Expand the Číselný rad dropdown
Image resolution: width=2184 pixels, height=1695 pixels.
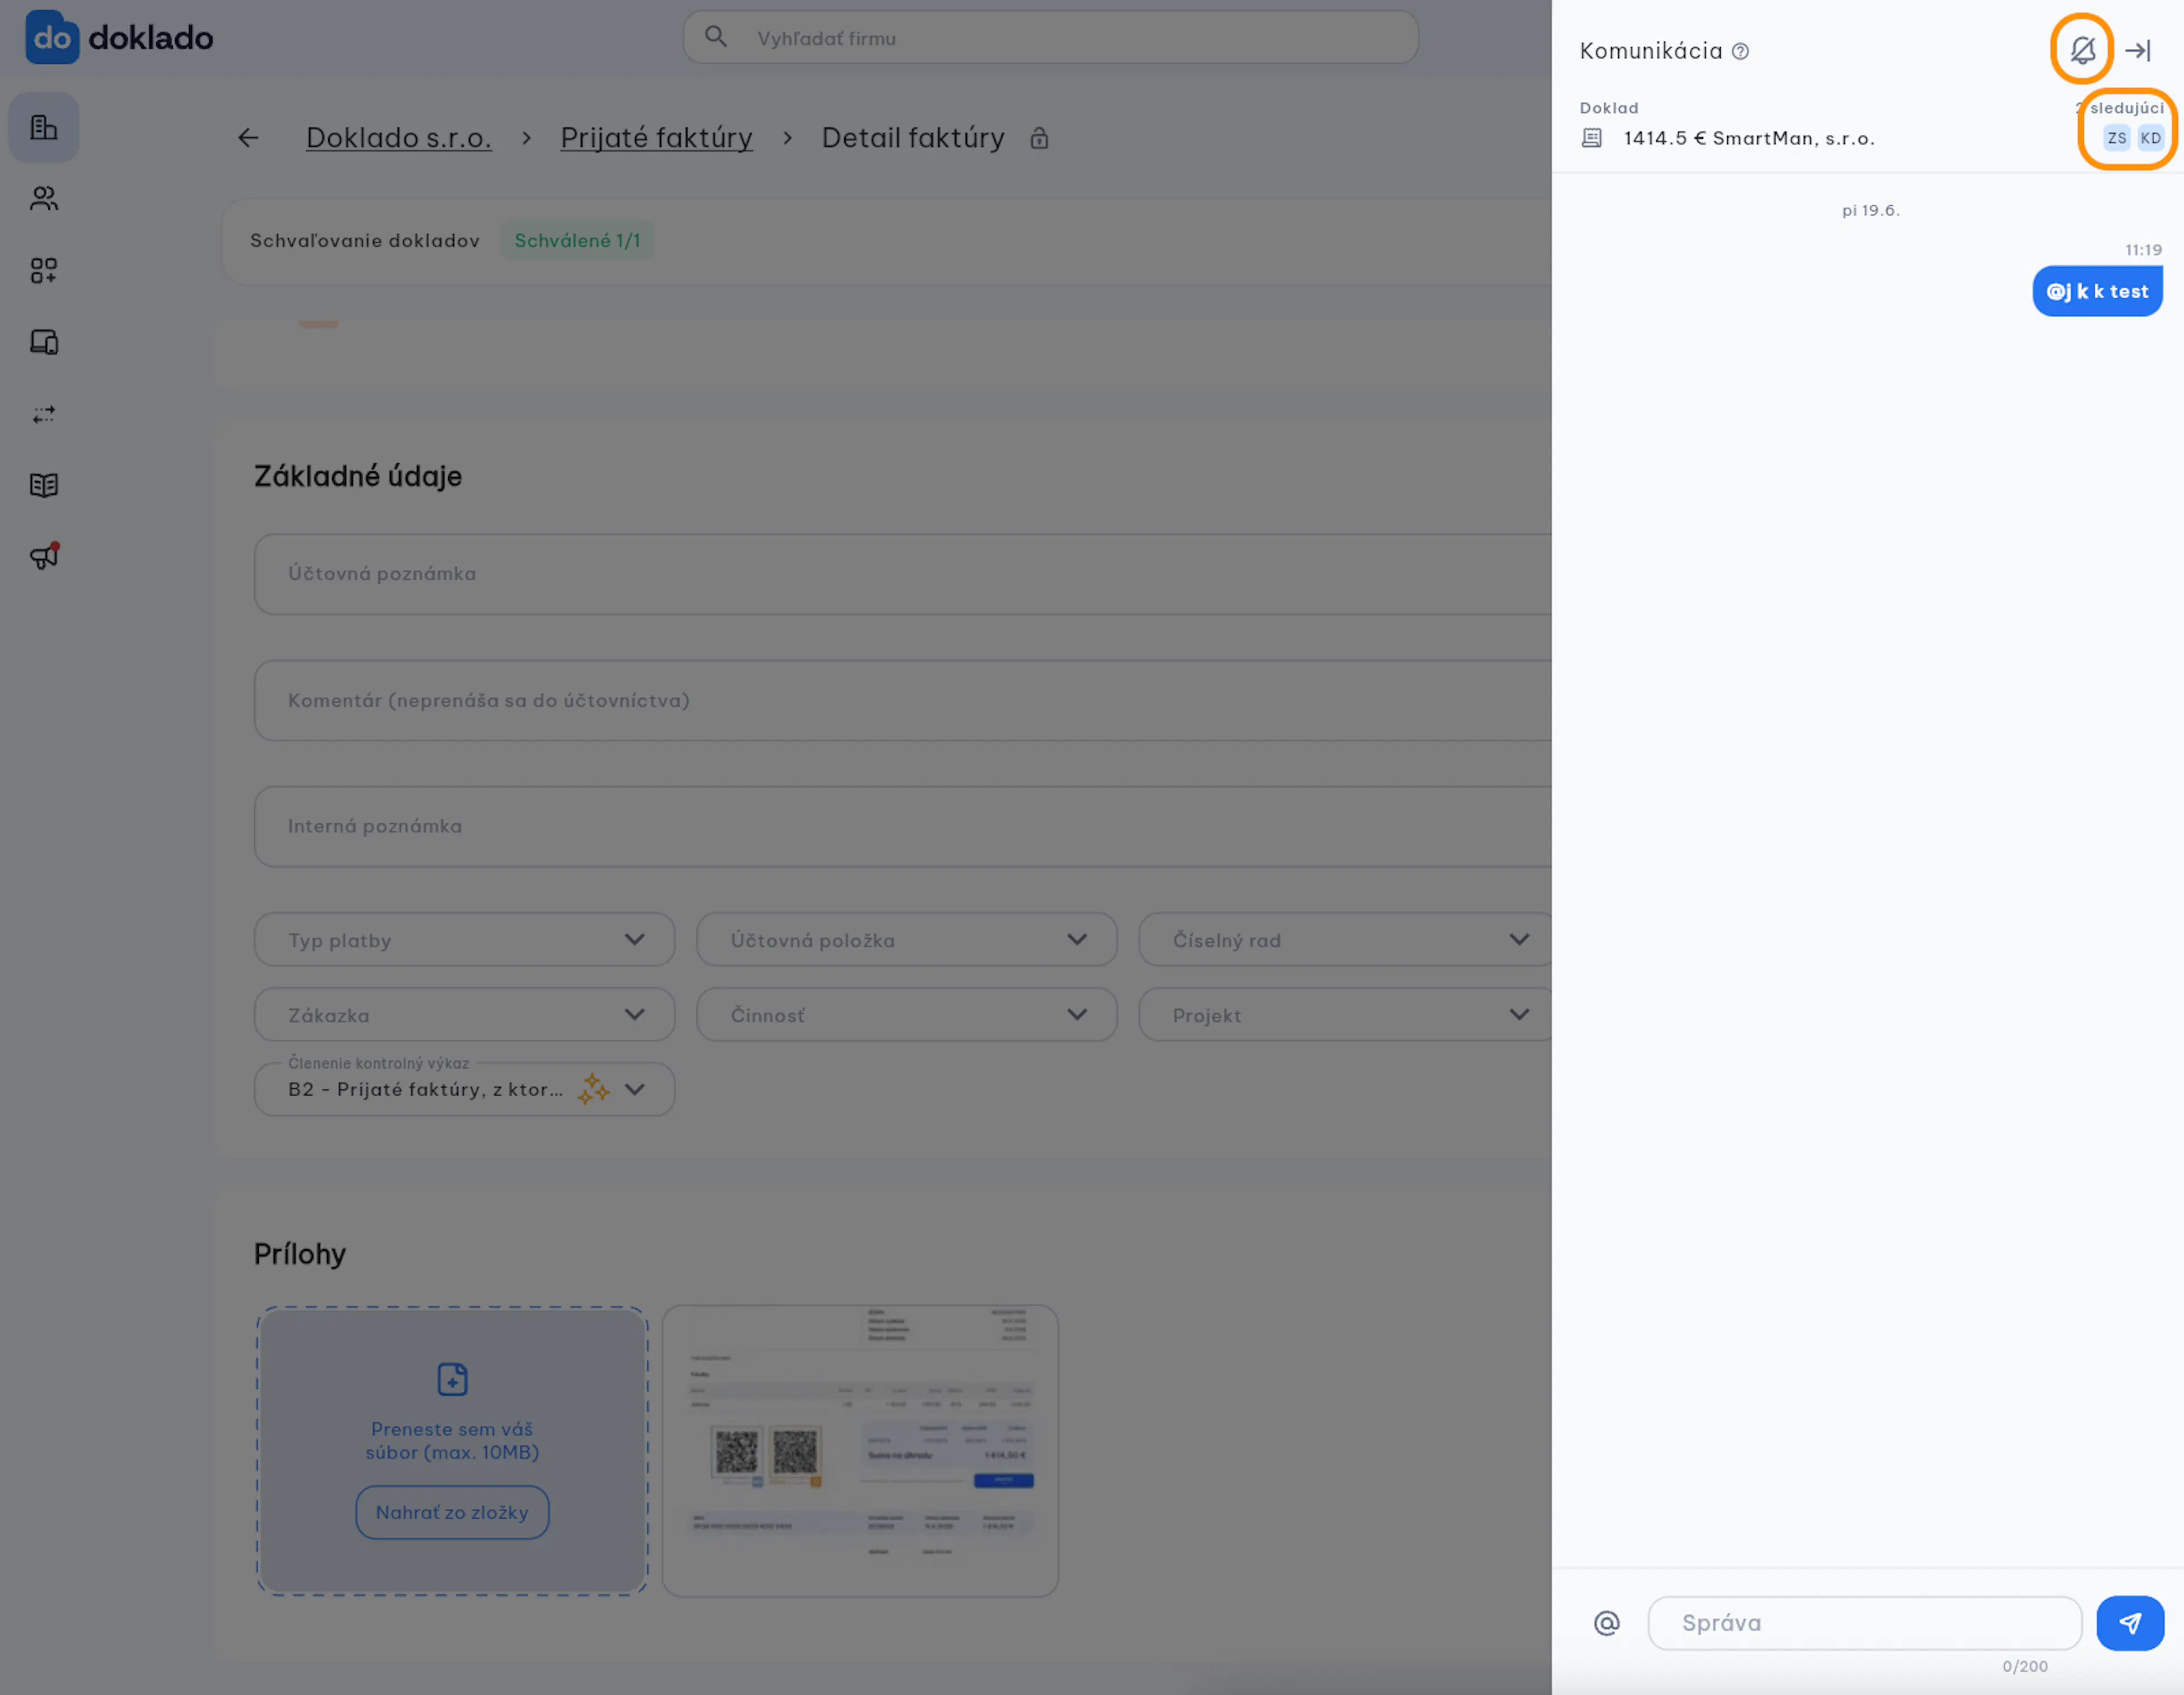pyautogui.click(x=1346, y=940)
